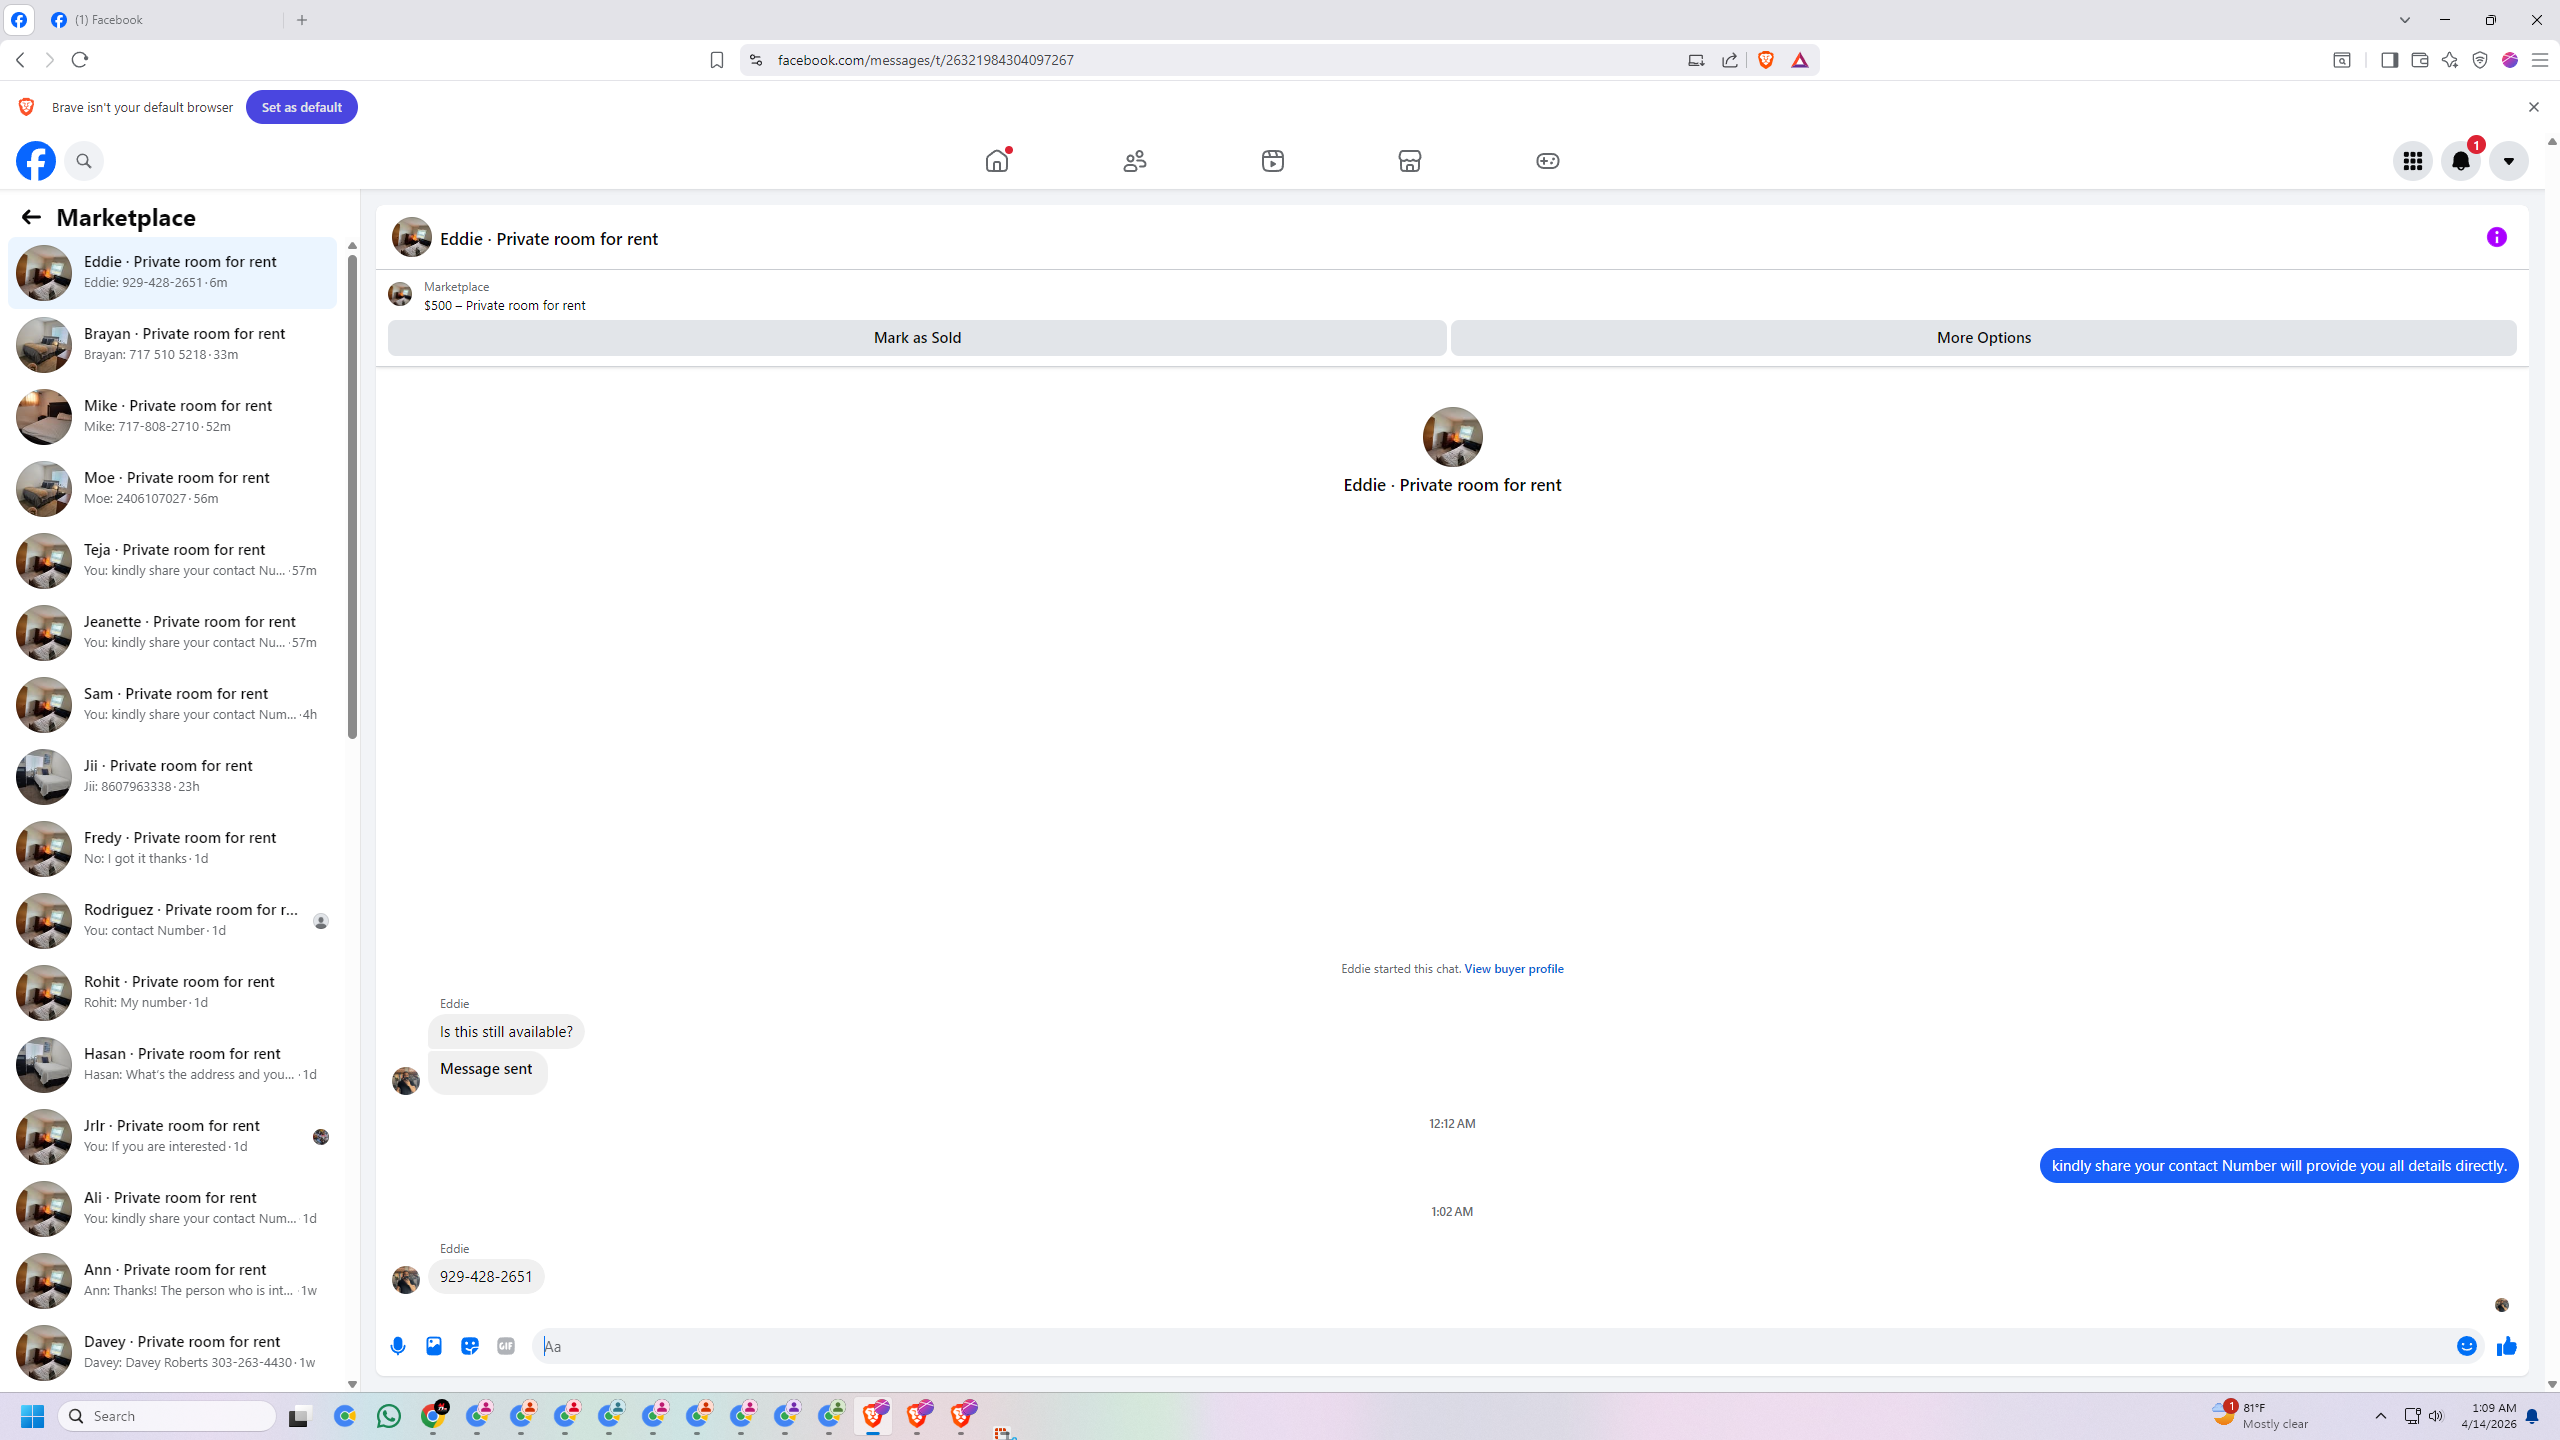The width and height of the screenshot is (2560, 1440).
Task: Attach a photo using the image icon
Action: (x=434, y=1346)
